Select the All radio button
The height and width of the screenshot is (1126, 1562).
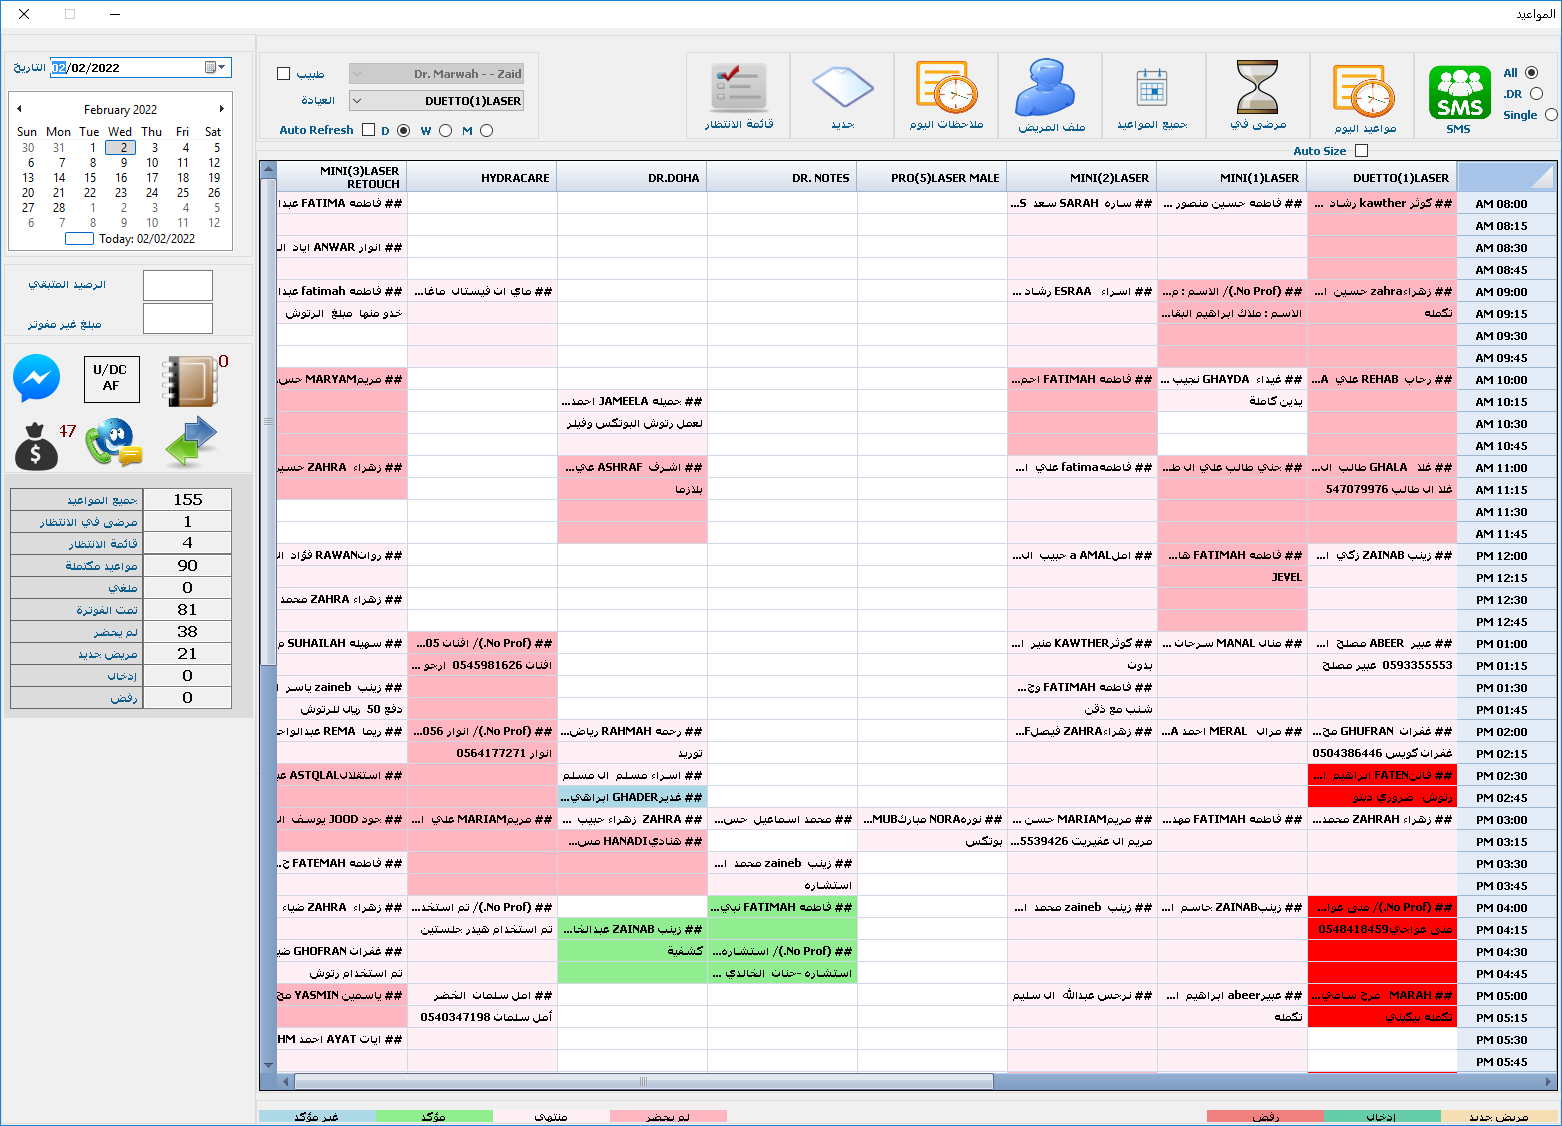[1531, 73]
